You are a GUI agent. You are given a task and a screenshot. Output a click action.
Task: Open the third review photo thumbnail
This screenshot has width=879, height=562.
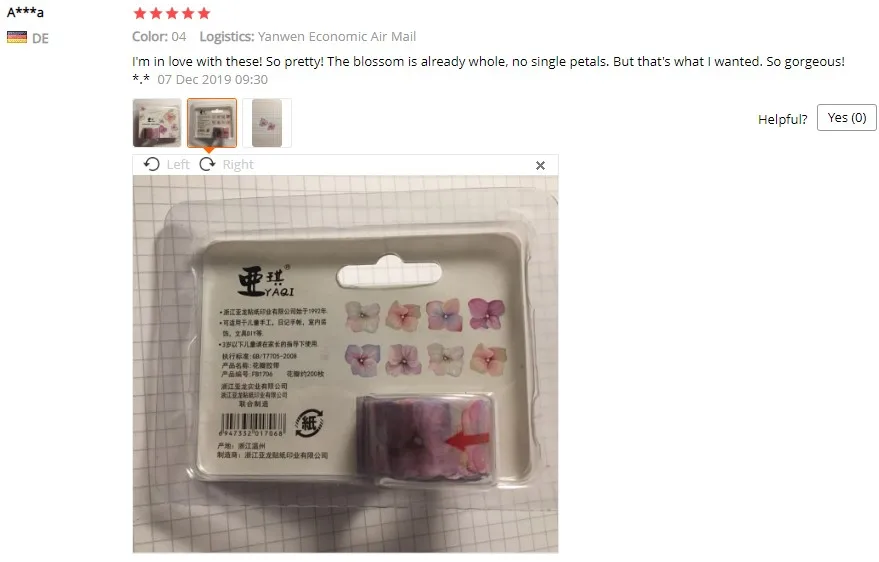[x=267, y=123]
